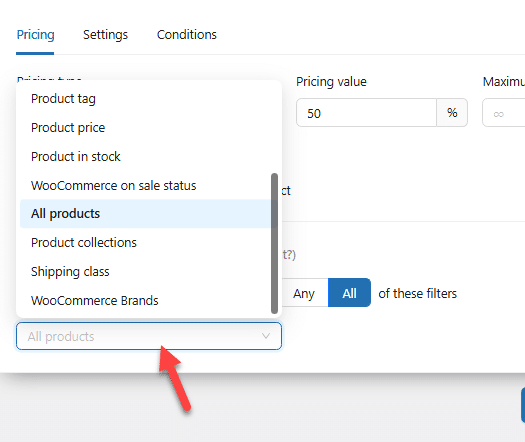Click the Pricing value field with 50
Image resolution: width=525 pixels, height=442 pixels.
pyautogui.click(x=366, y=113)
